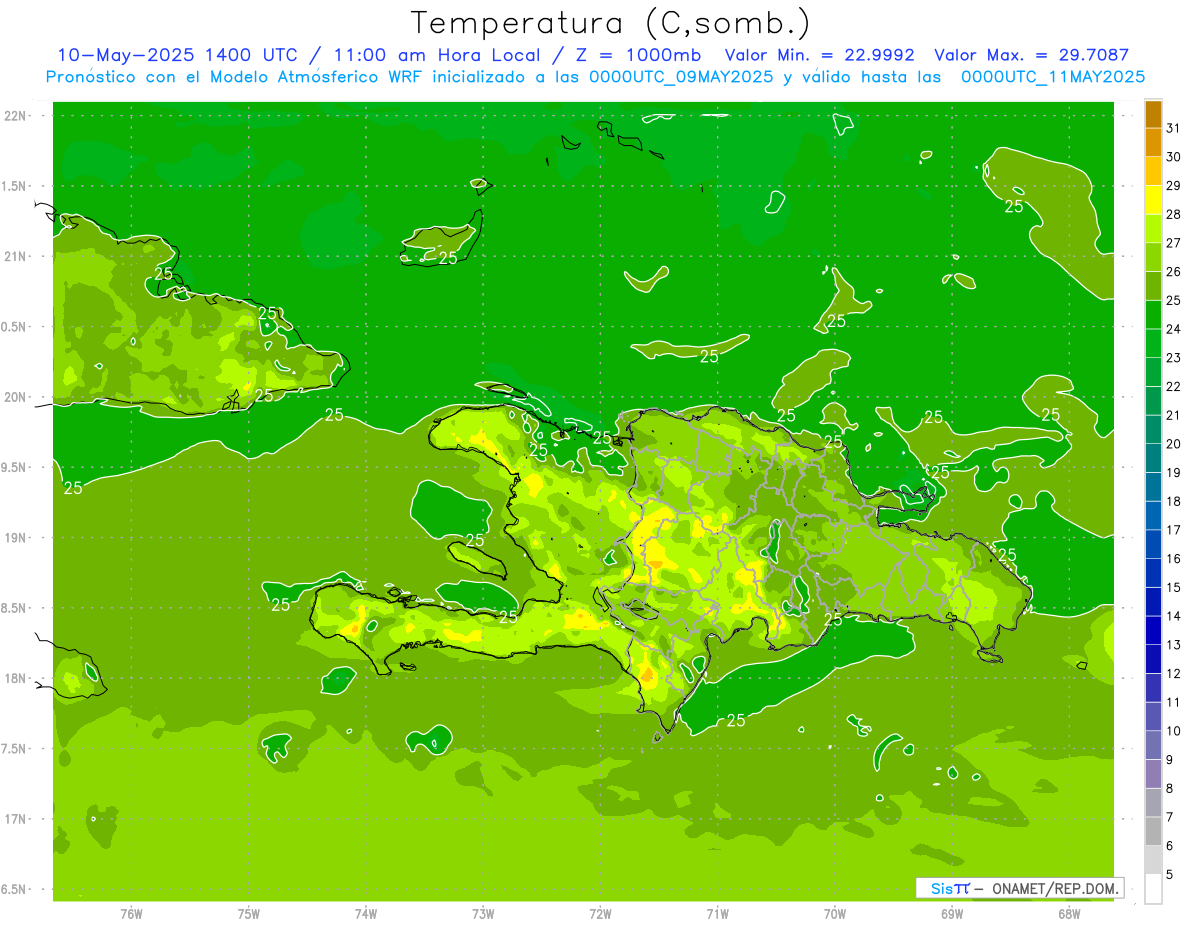Click the '69W' longitude axis label
The height and width of the screenshot is (927, 1200).
click(952, 913)
